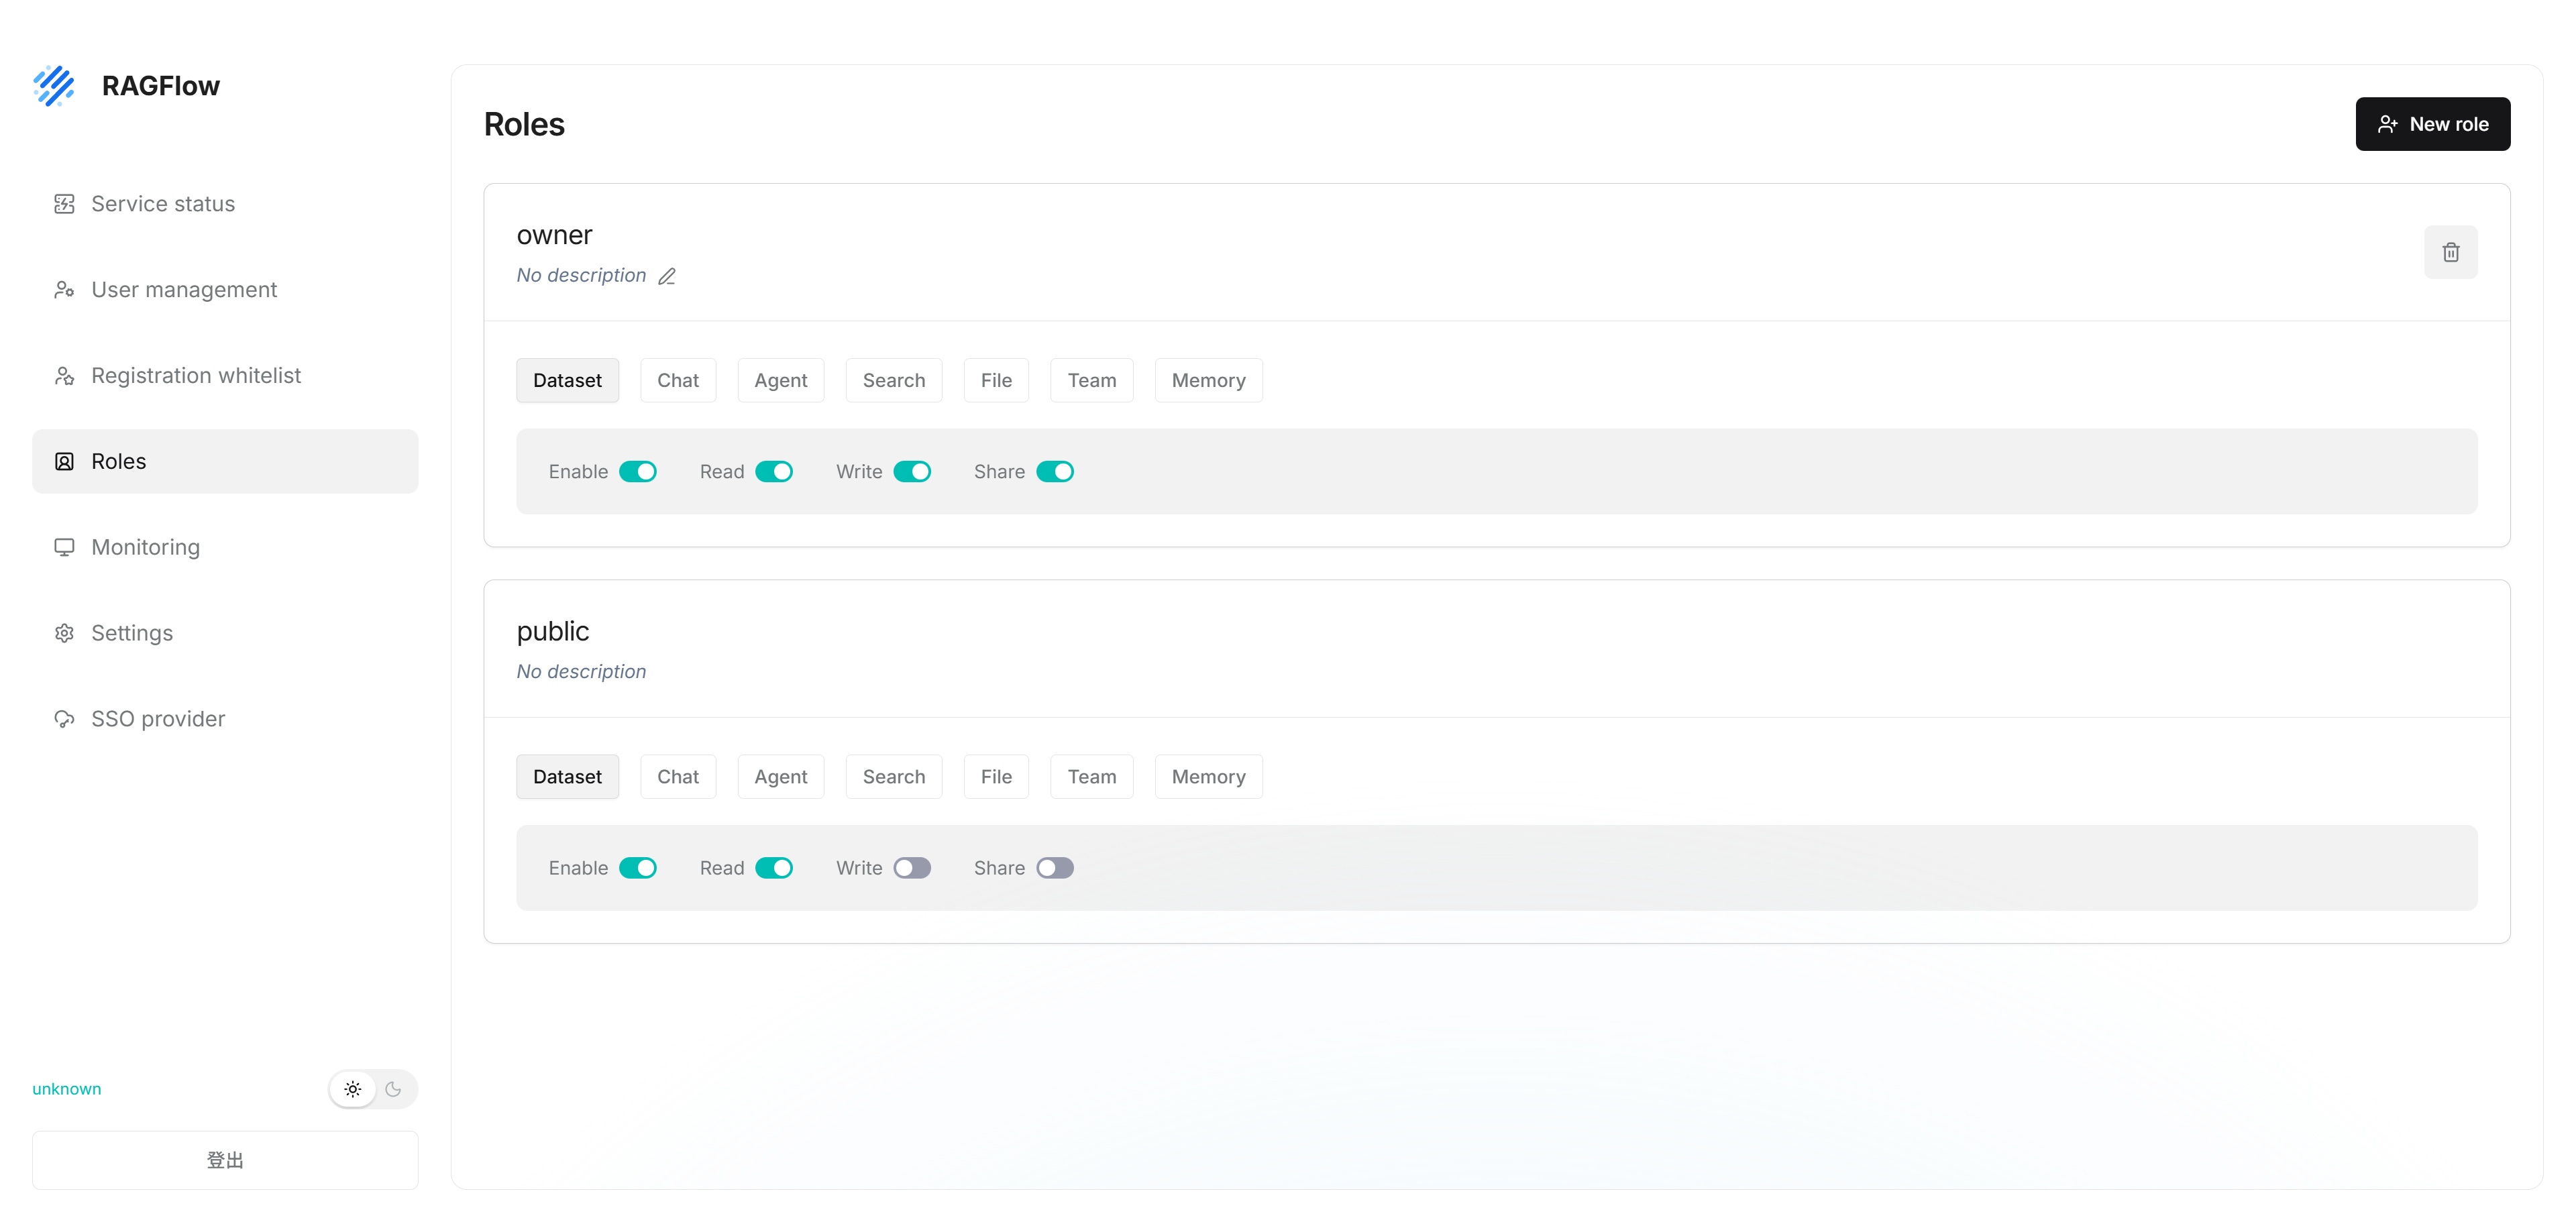Viewport: 2576px width, 1222px height.
Task: Select public role File tab
Action: [996, 777]
